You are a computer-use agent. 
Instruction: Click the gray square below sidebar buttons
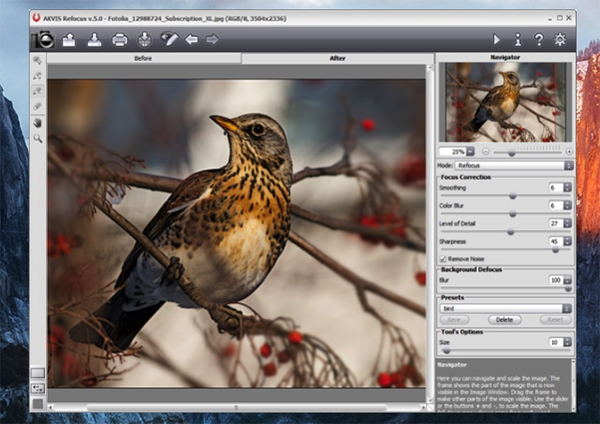click(x=38, y=404)
